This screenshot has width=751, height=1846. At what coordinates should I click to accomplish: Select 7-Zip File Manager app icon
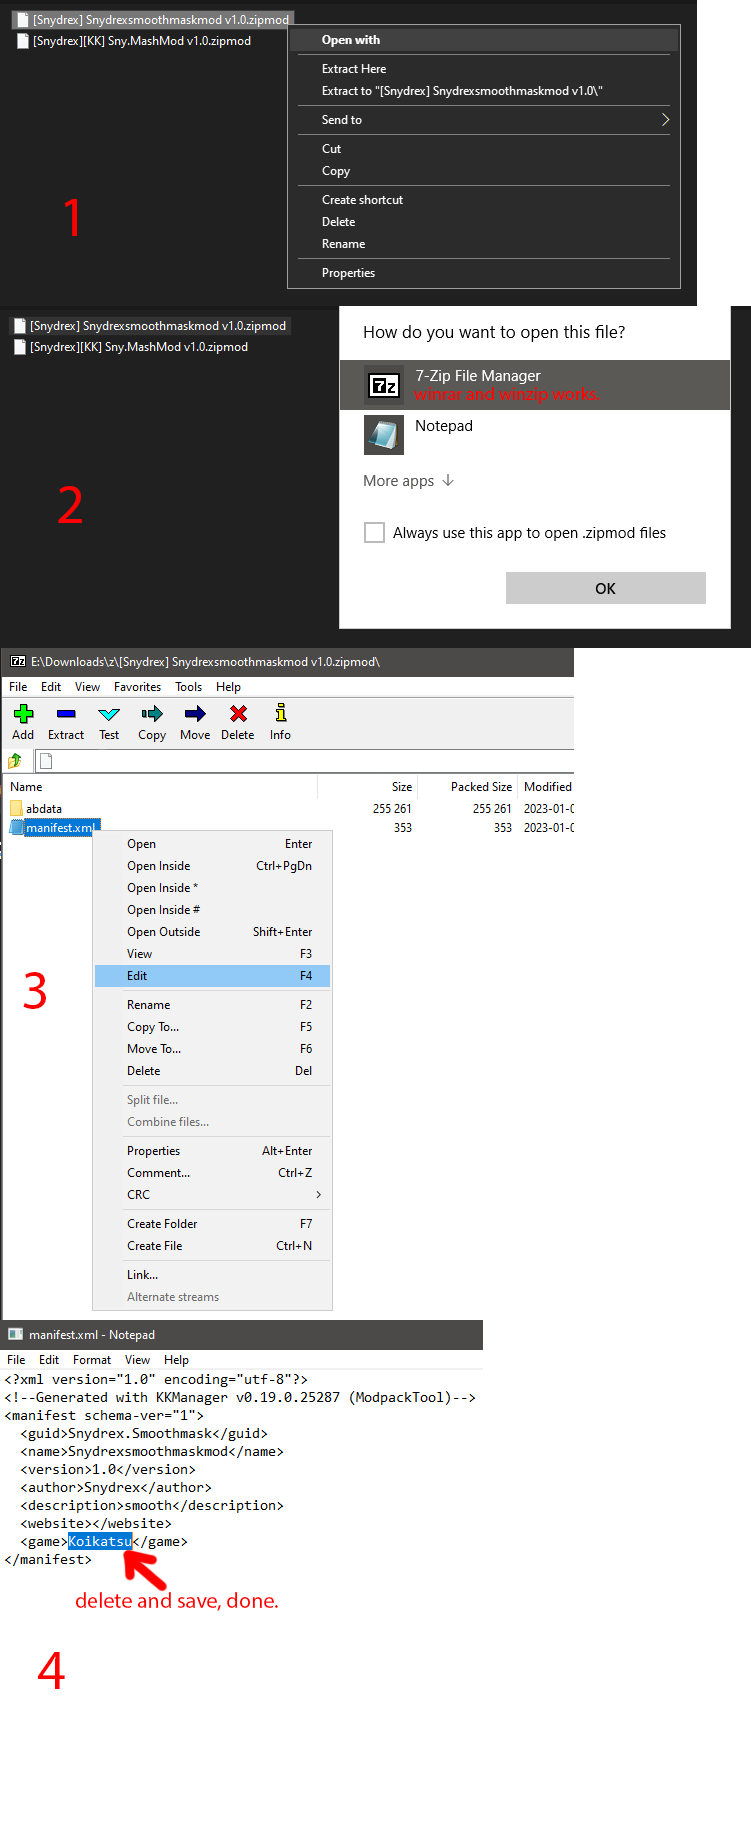384,385
